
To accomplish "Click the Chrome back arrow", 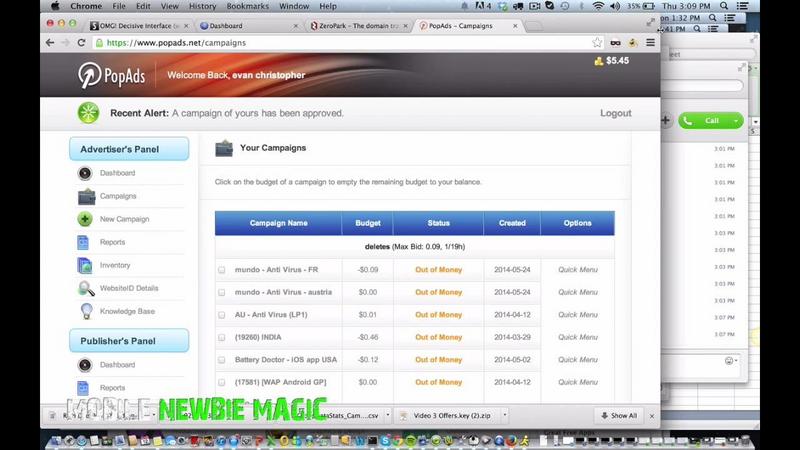I will point(49,43).
